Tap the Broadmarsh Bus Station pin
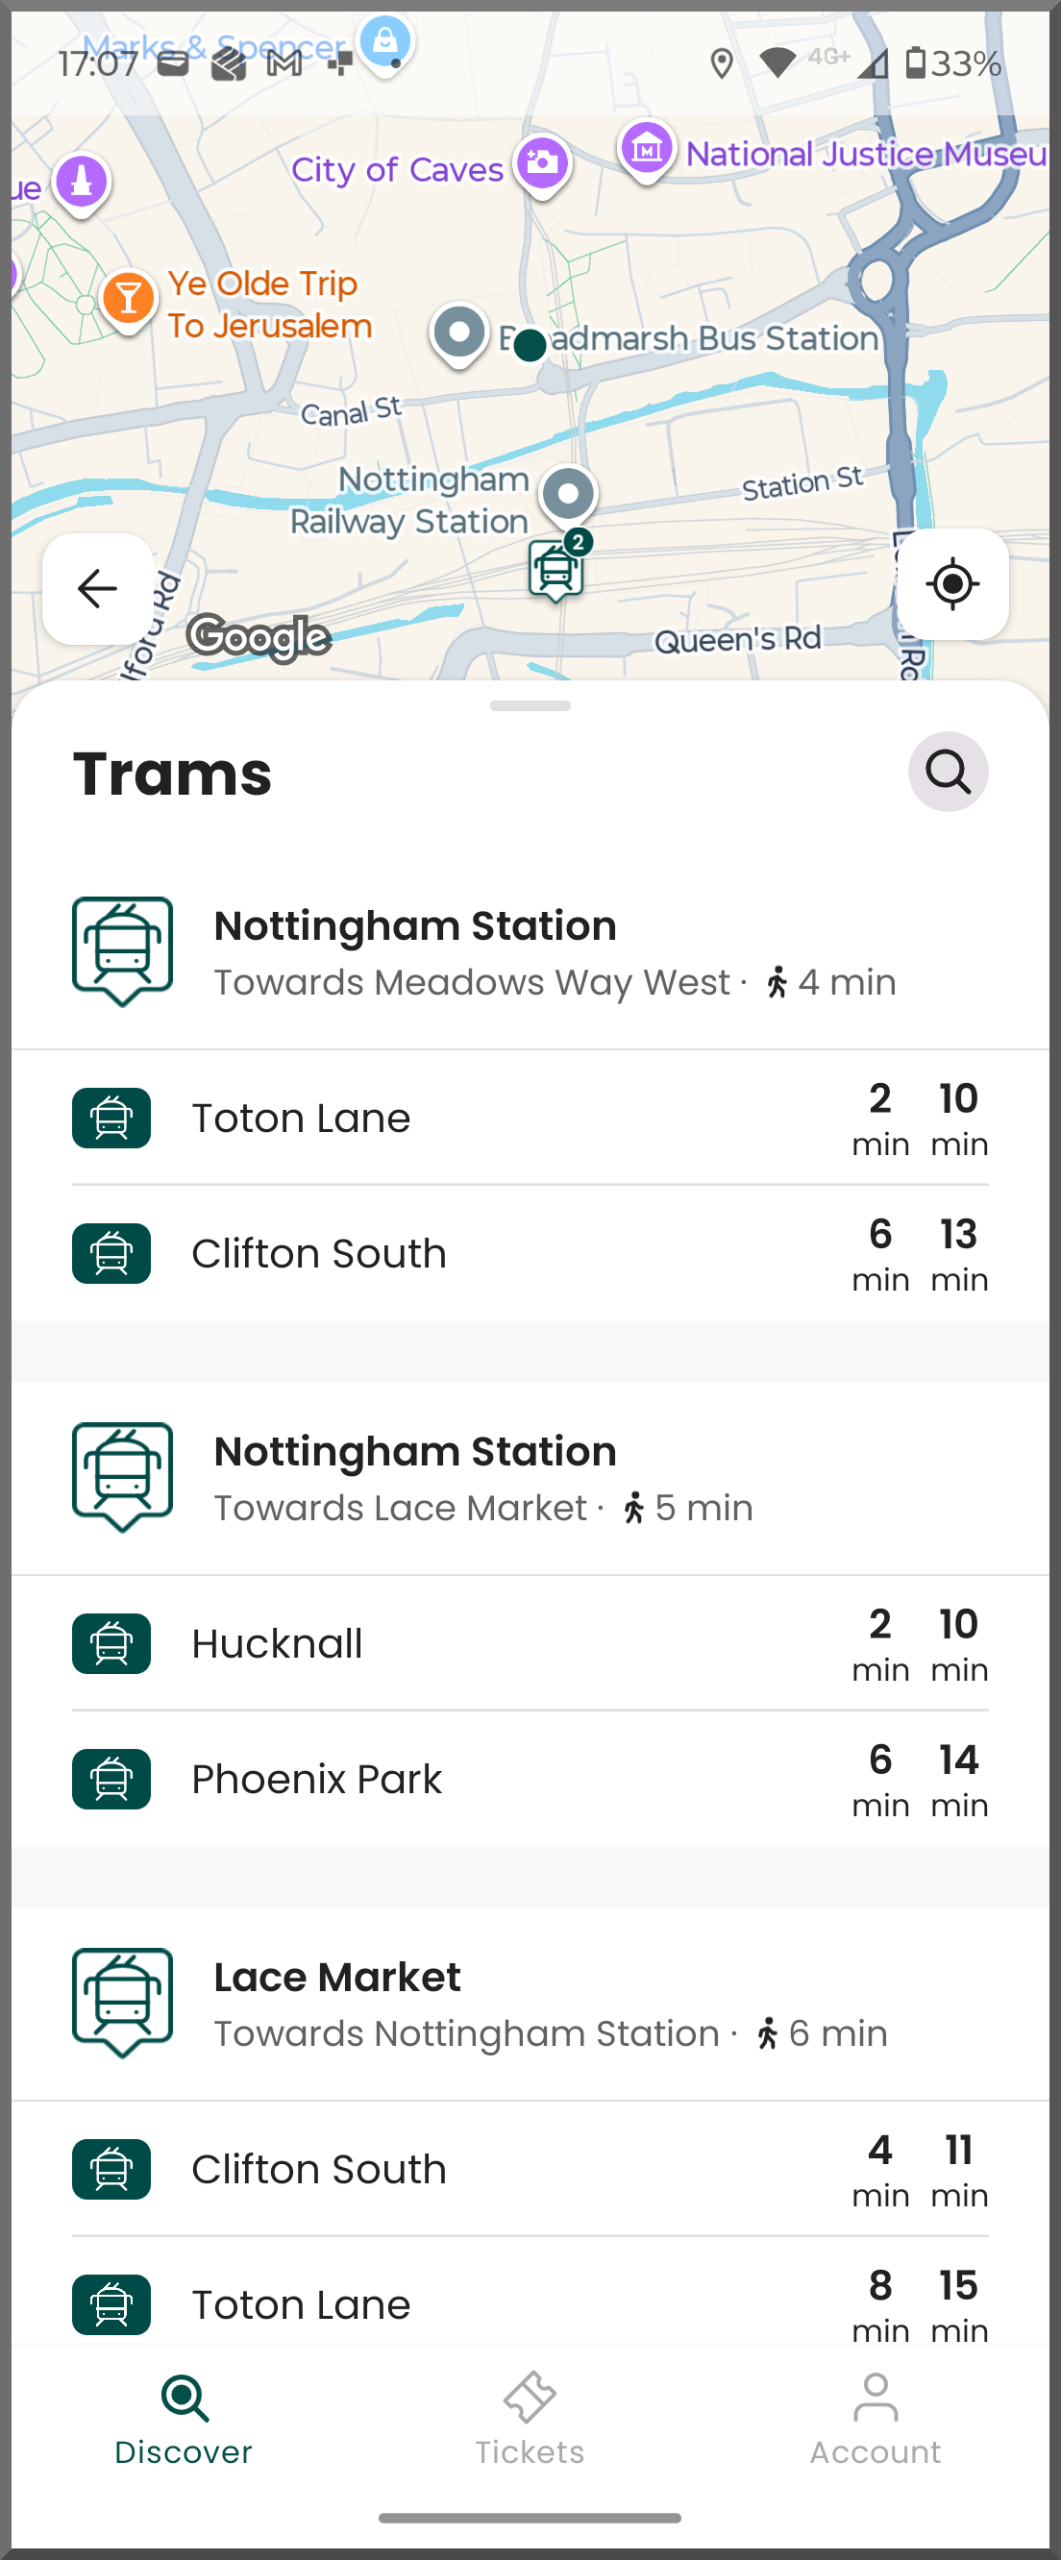 click(x=459, y=333)
